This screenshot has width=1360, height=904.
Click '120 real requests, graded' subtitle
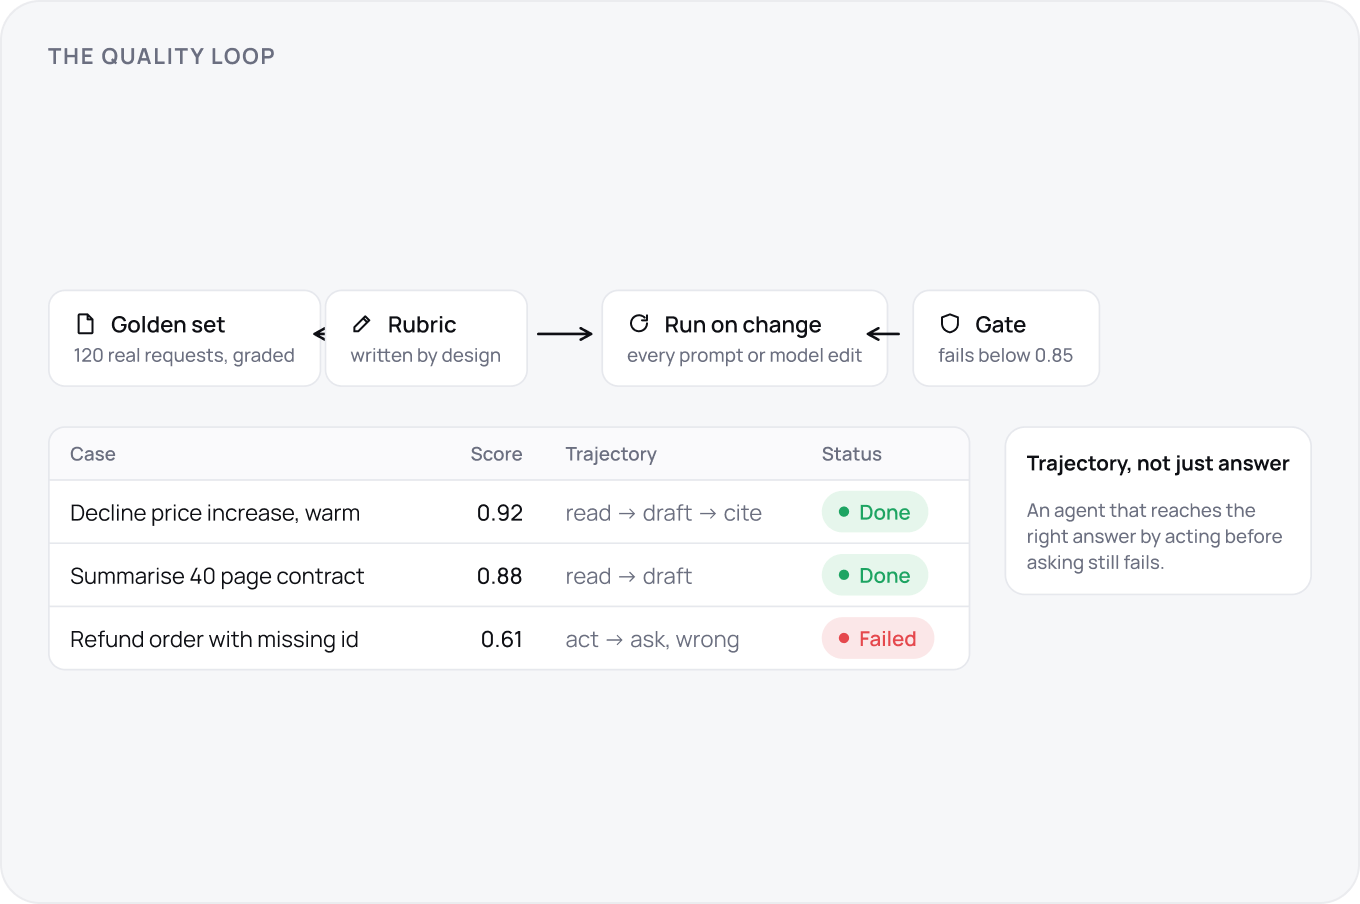[x=184, y=356]
